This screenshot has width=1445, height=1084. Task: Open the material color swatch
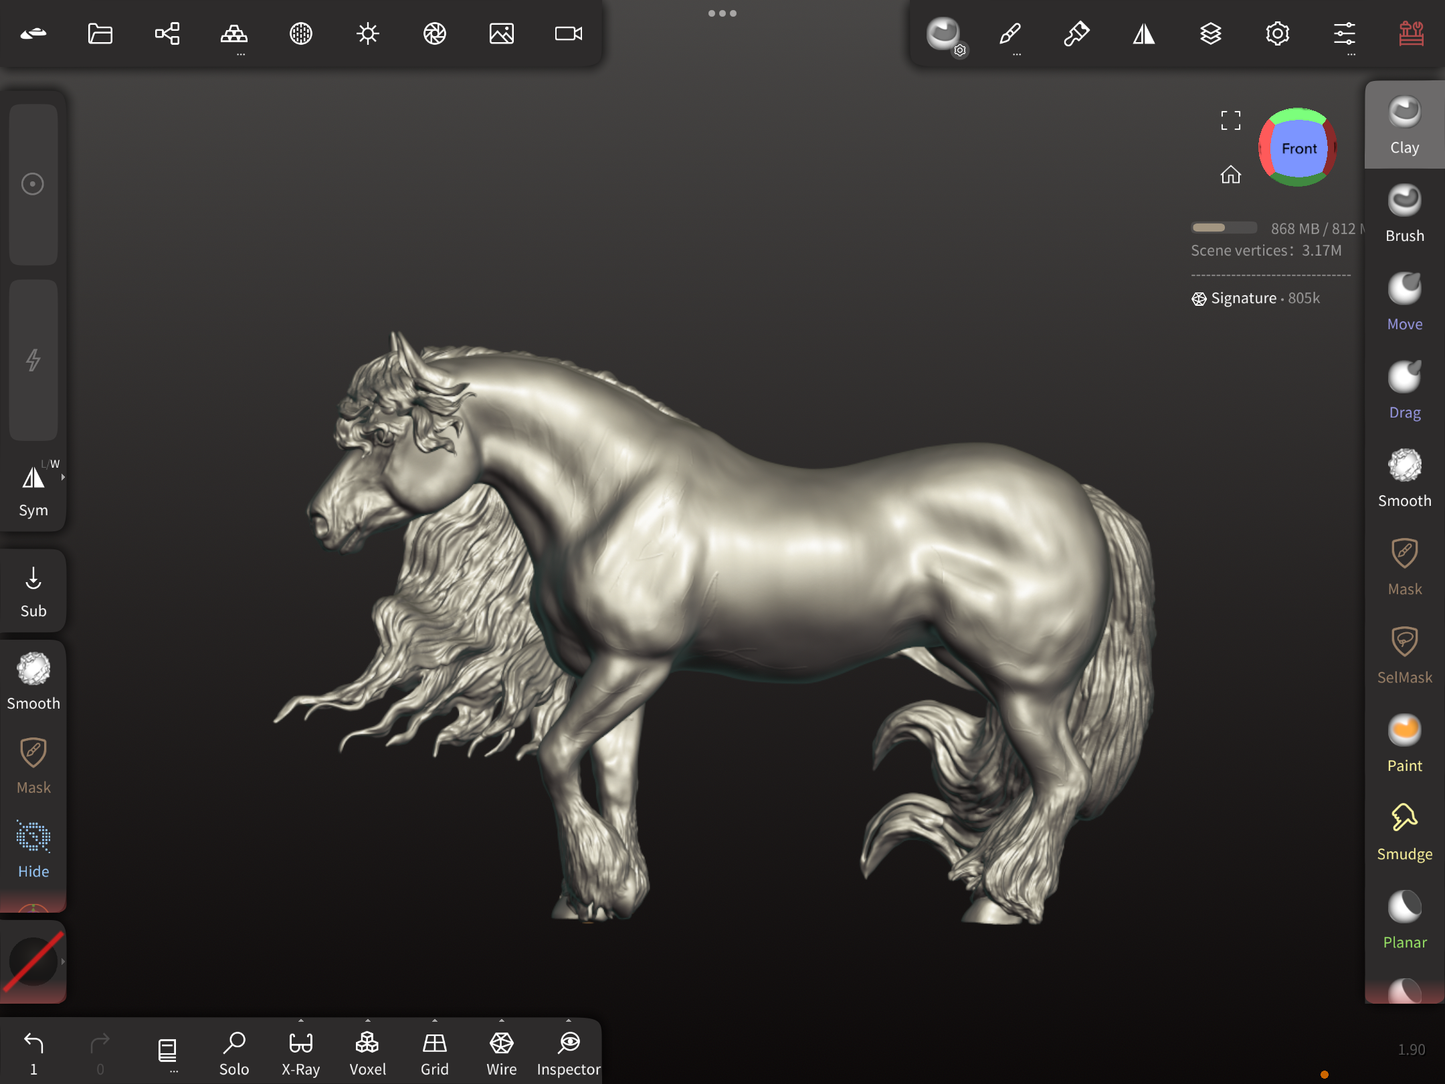pos(33,961)
